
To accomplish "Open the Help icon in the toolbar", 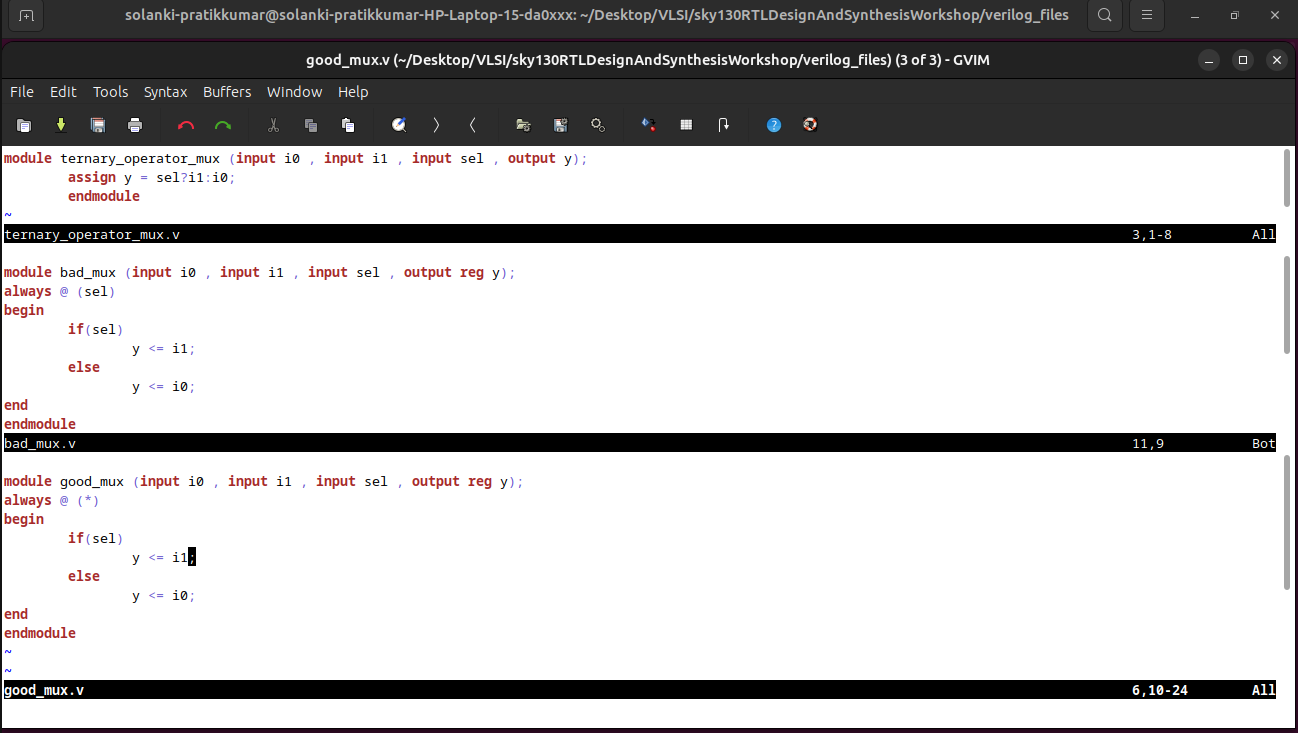I will coord(773,124).
